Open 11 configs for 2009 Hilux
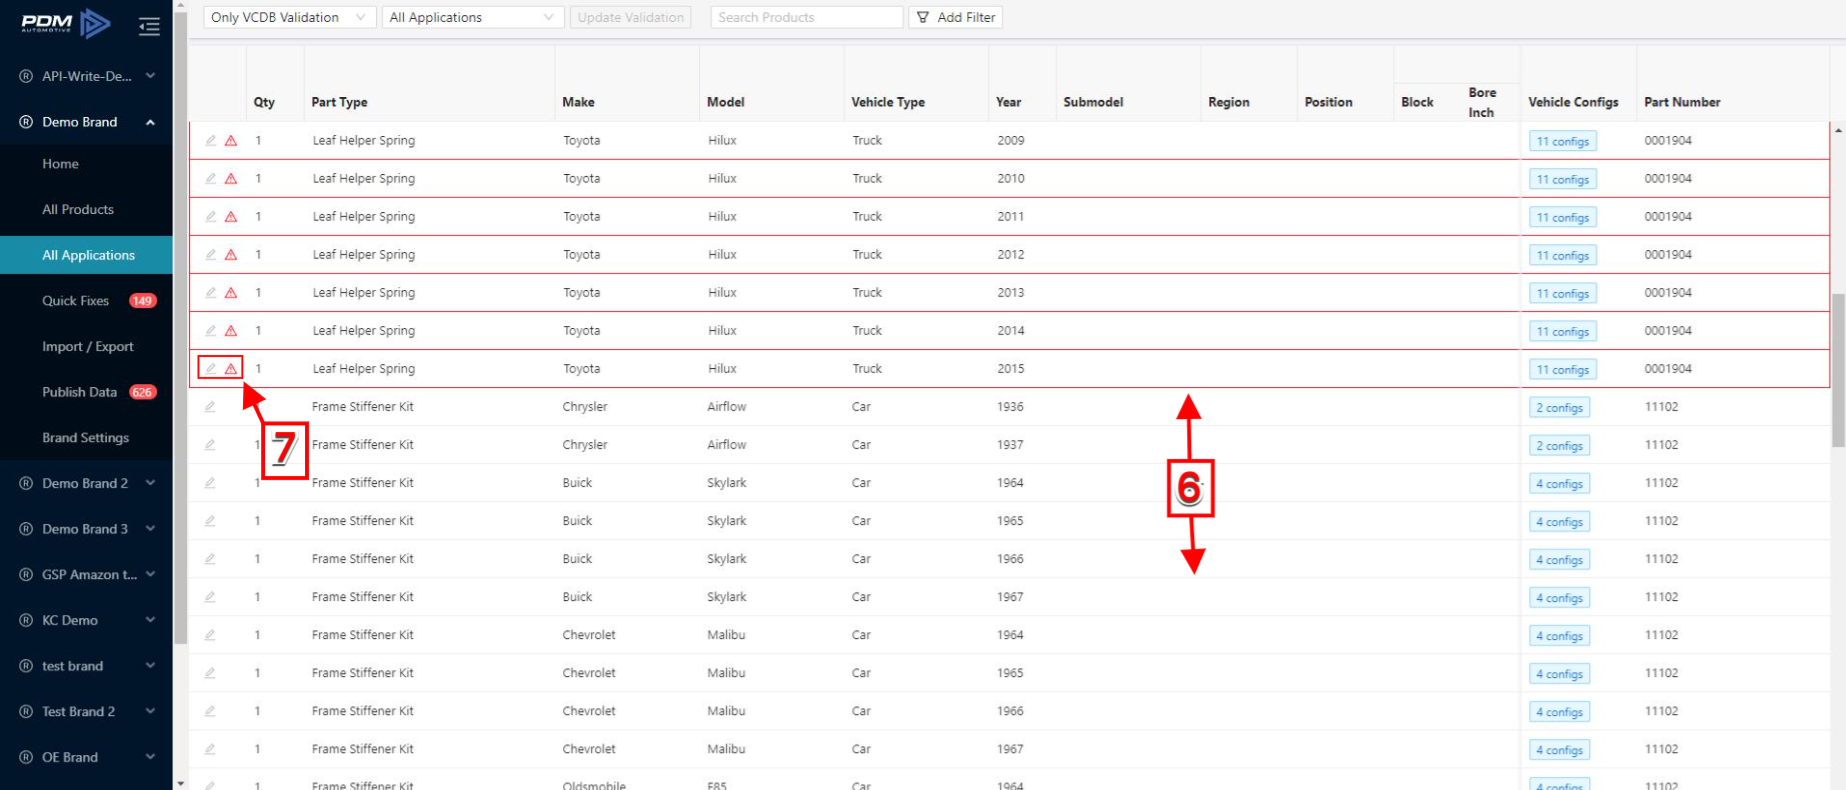 point(1563,141)
